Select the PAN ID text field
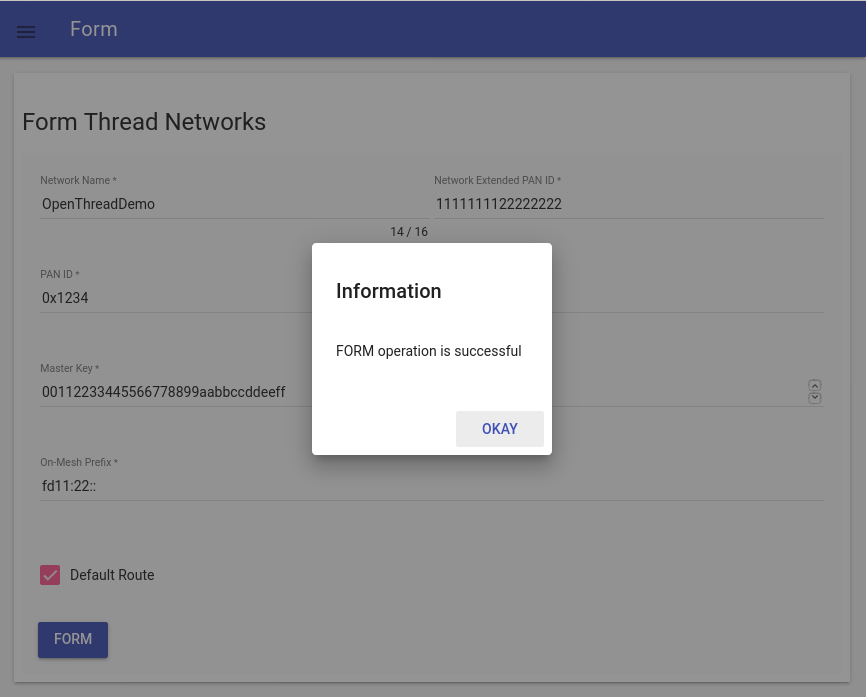Image resolution: width=866 pixels, height=697 pixels. pos(170,298)
